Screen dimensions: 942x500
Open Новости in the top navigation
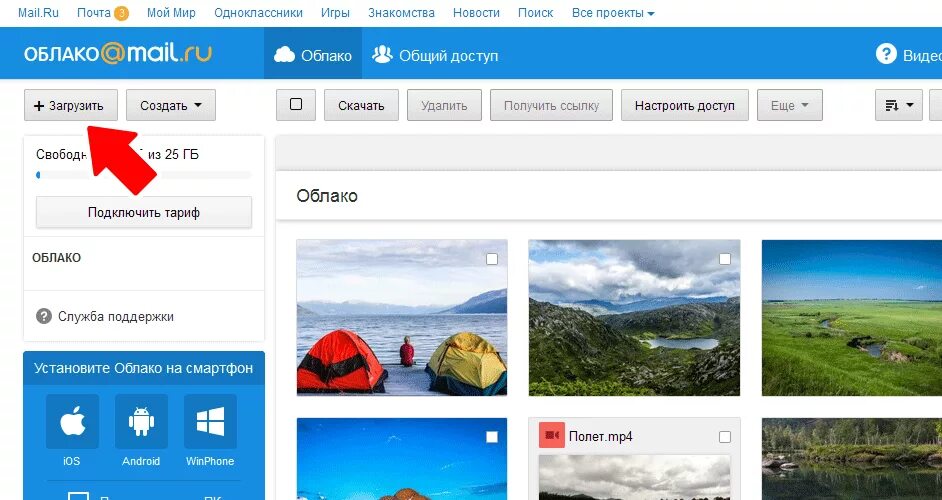point(476,13)
